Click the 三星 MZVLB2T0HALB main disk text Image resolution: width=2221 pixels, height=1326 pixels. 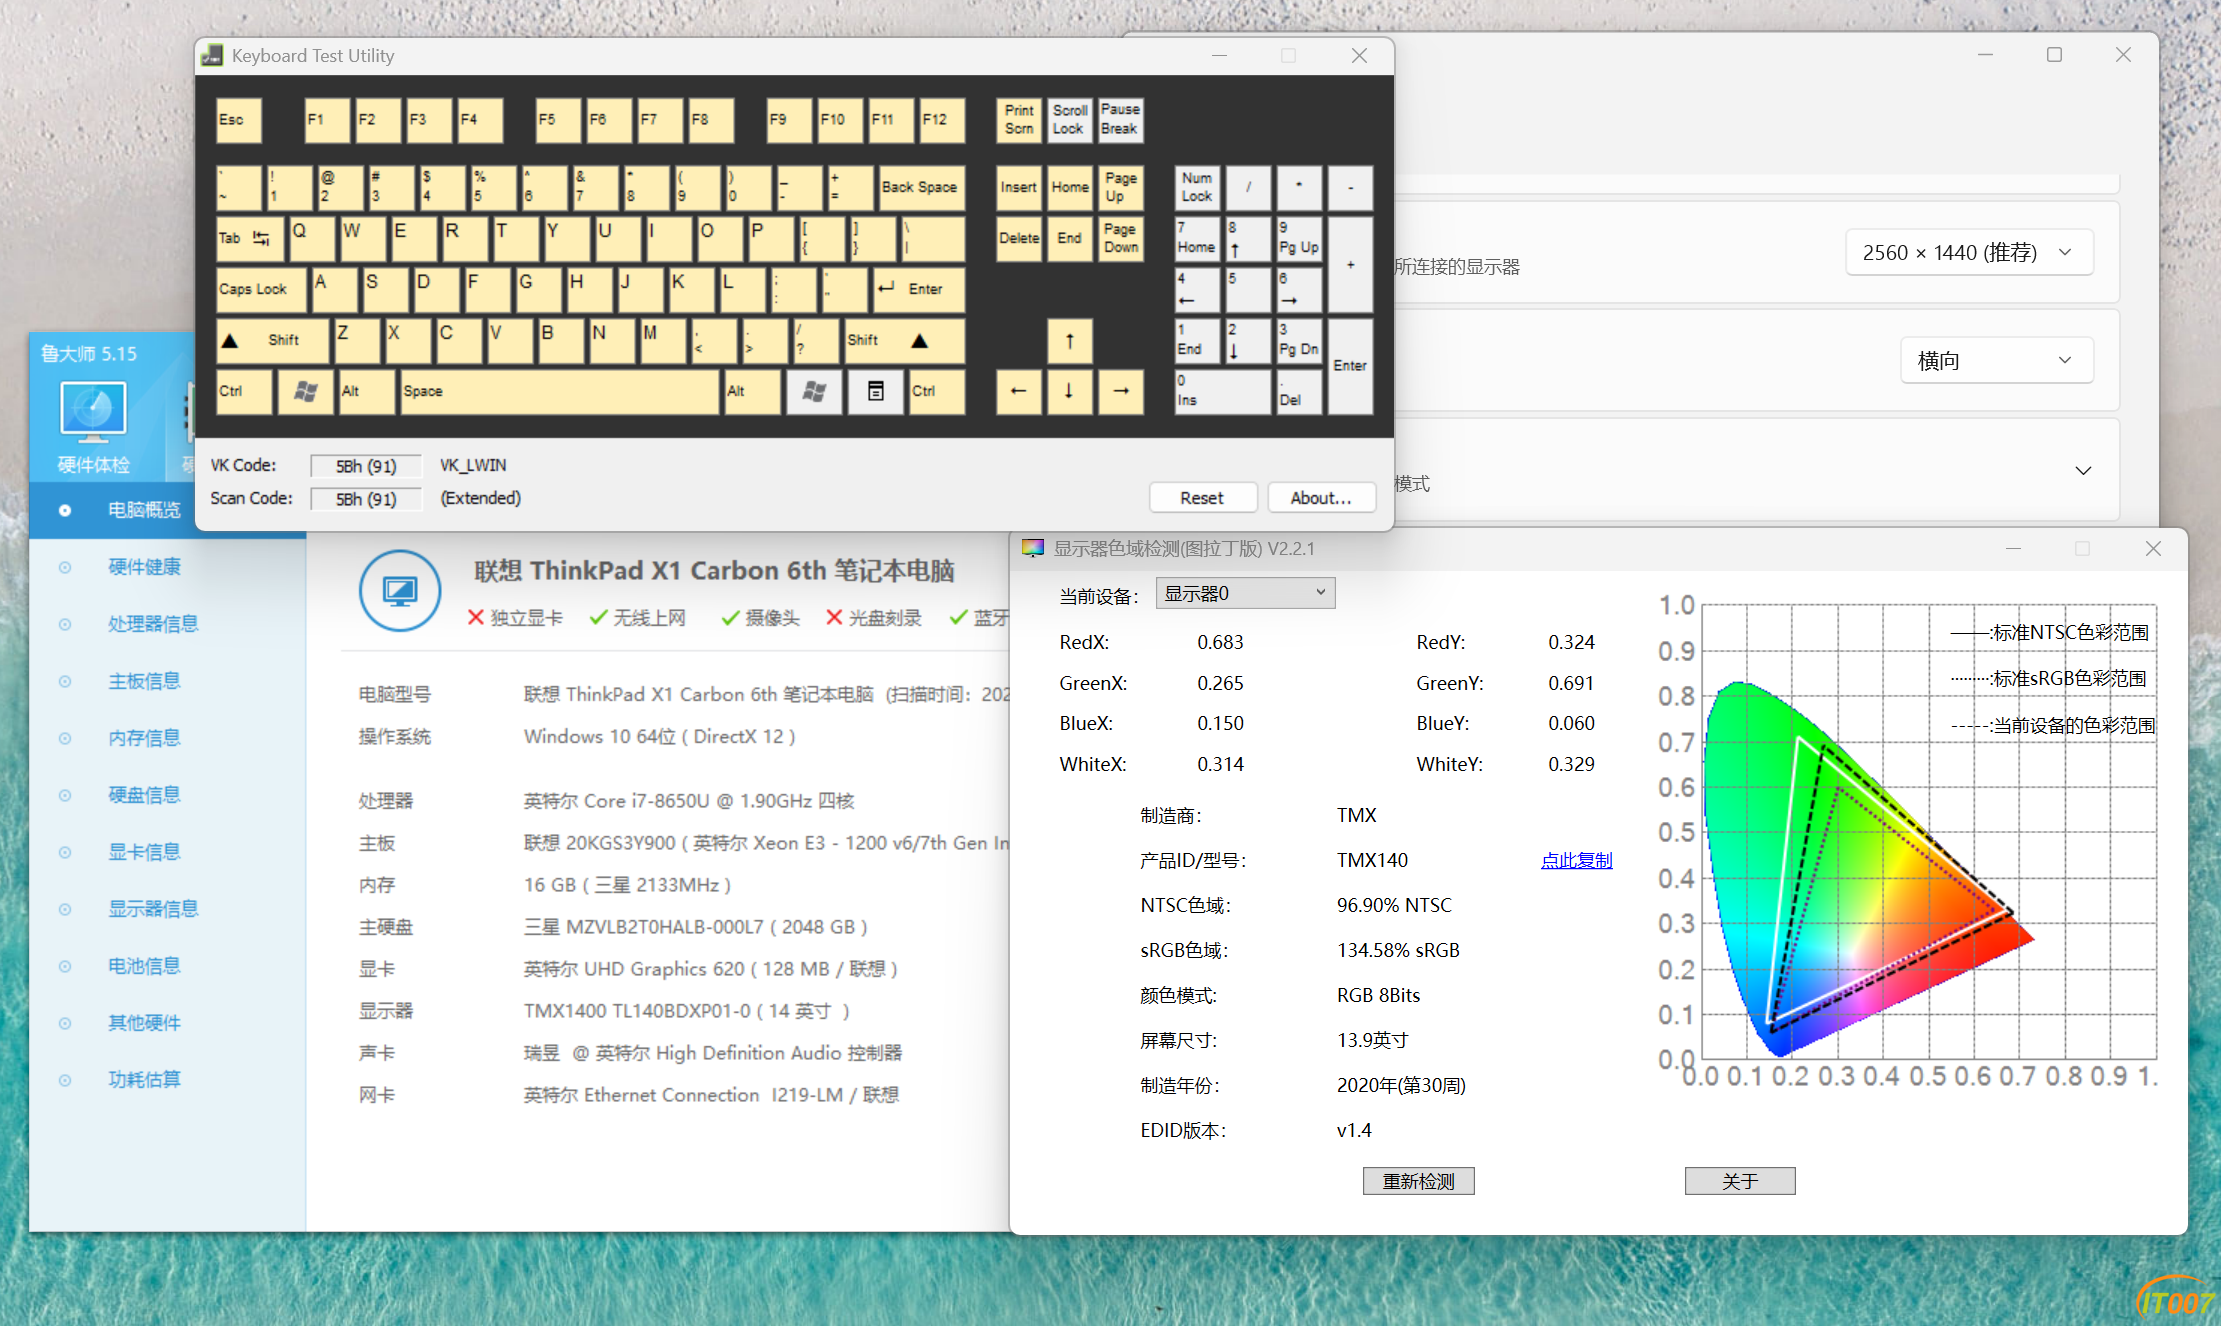[695, 927]
